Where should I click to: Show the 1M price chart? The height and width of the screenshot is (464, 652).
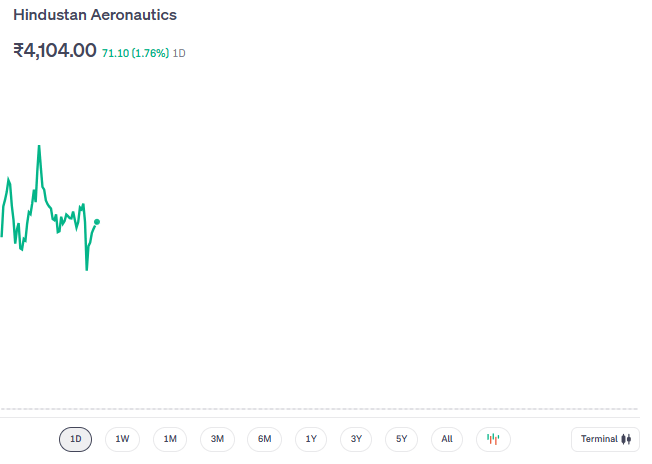[170, 439]
